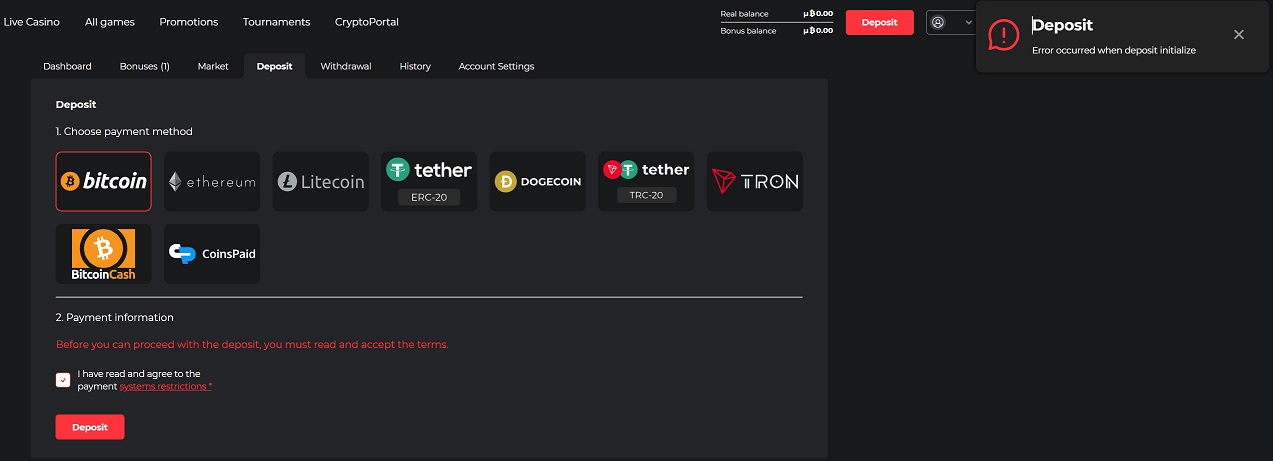
Task: Open the History tab
Action: [x=415, y=66]
